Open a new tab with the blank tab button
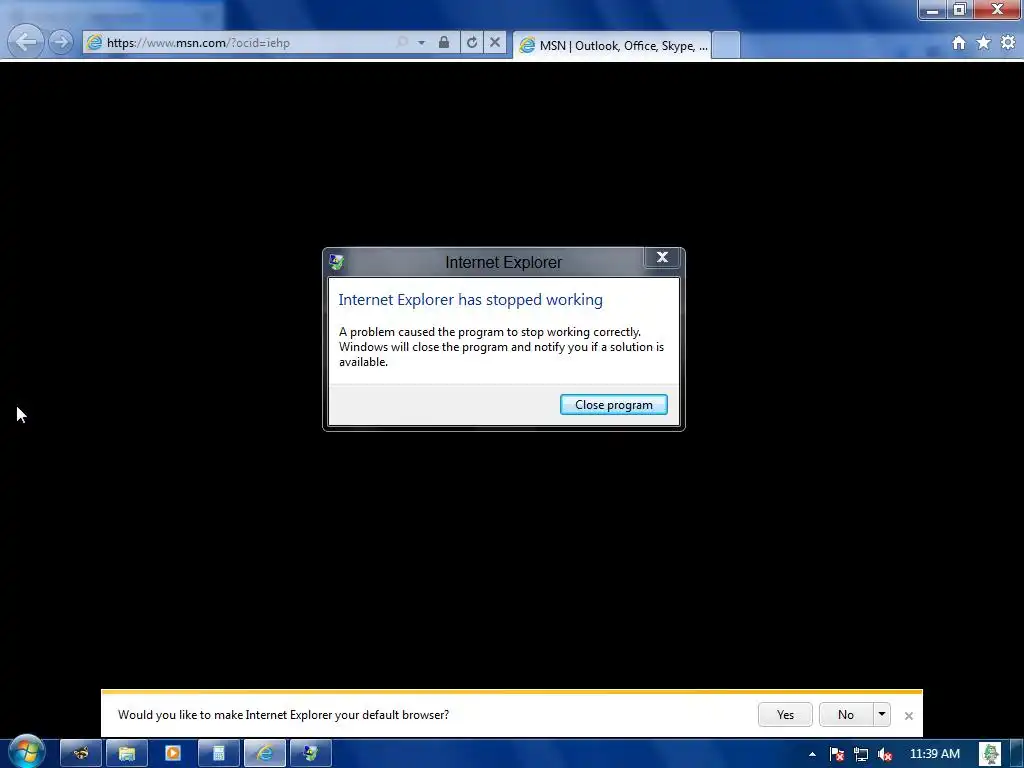Image resolution: width=1024 pixels, height=768 pixels. [x=726, y=45]
